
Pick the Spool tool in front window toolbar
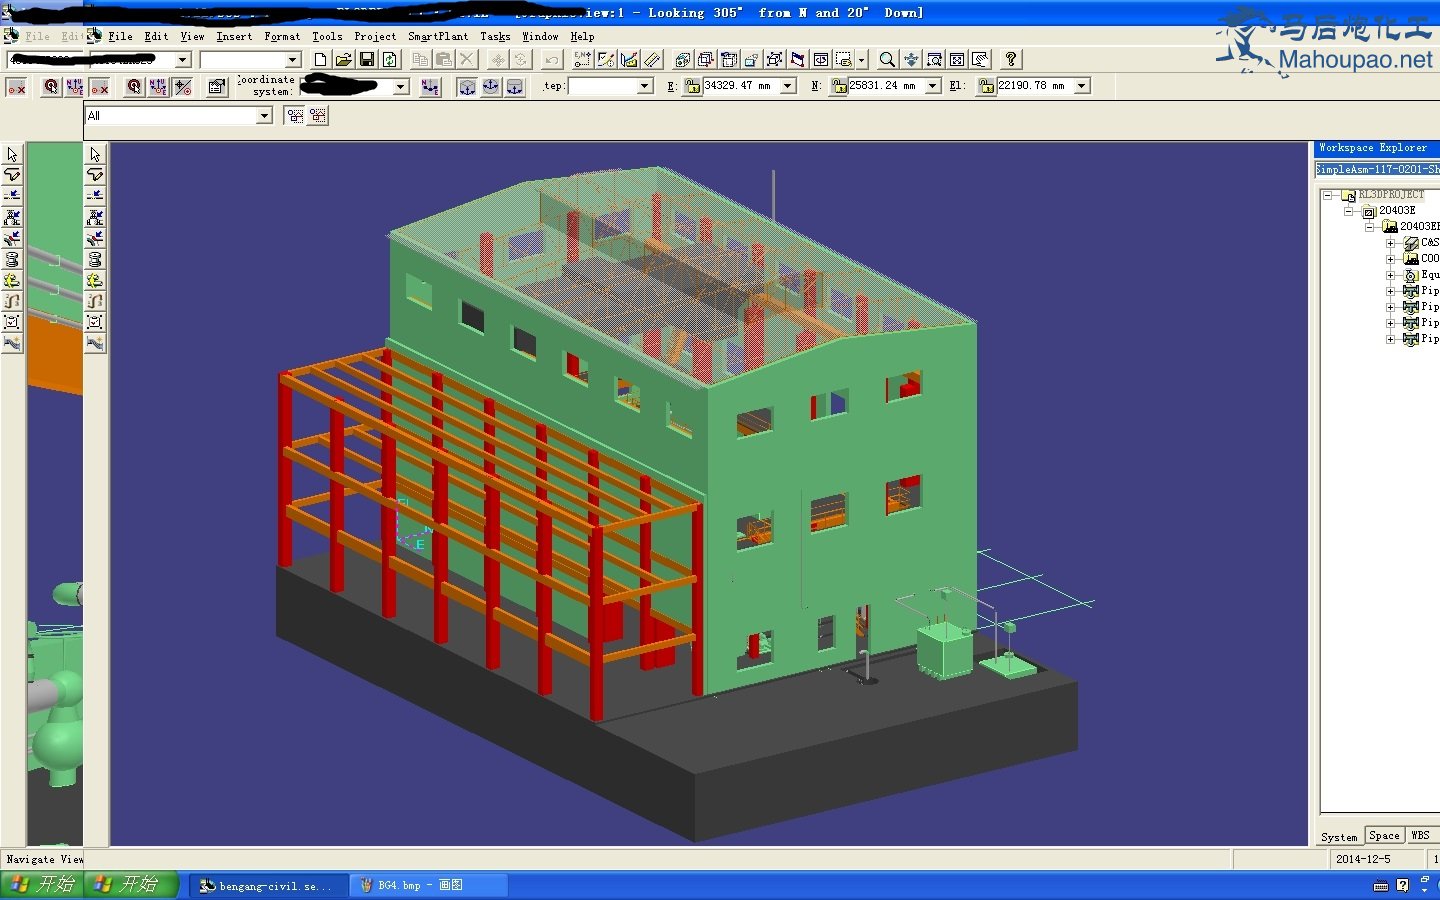[95, 259]
